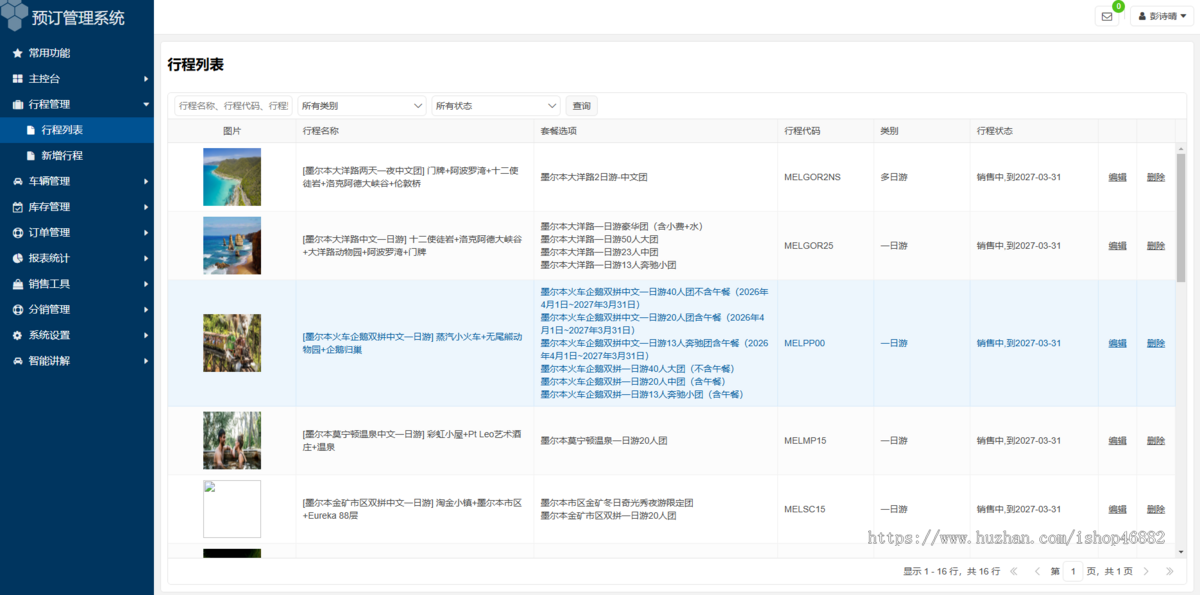Click 删除 for MELGOR2NS row
1200x595 pixels.
(1156, 177)
